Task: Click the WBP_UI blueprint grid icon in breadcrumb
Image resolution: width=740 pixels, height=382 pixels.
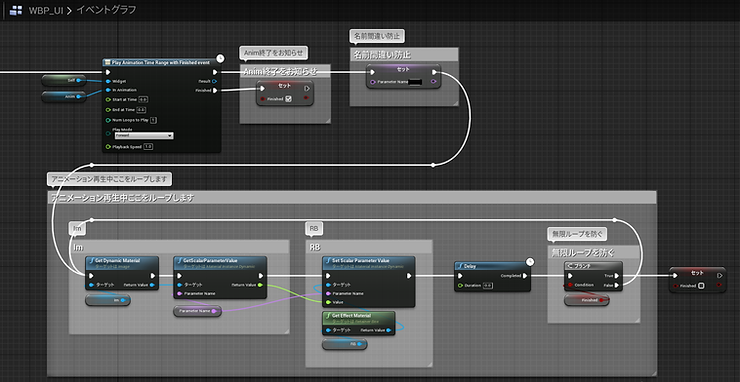Action: (17, 10)
